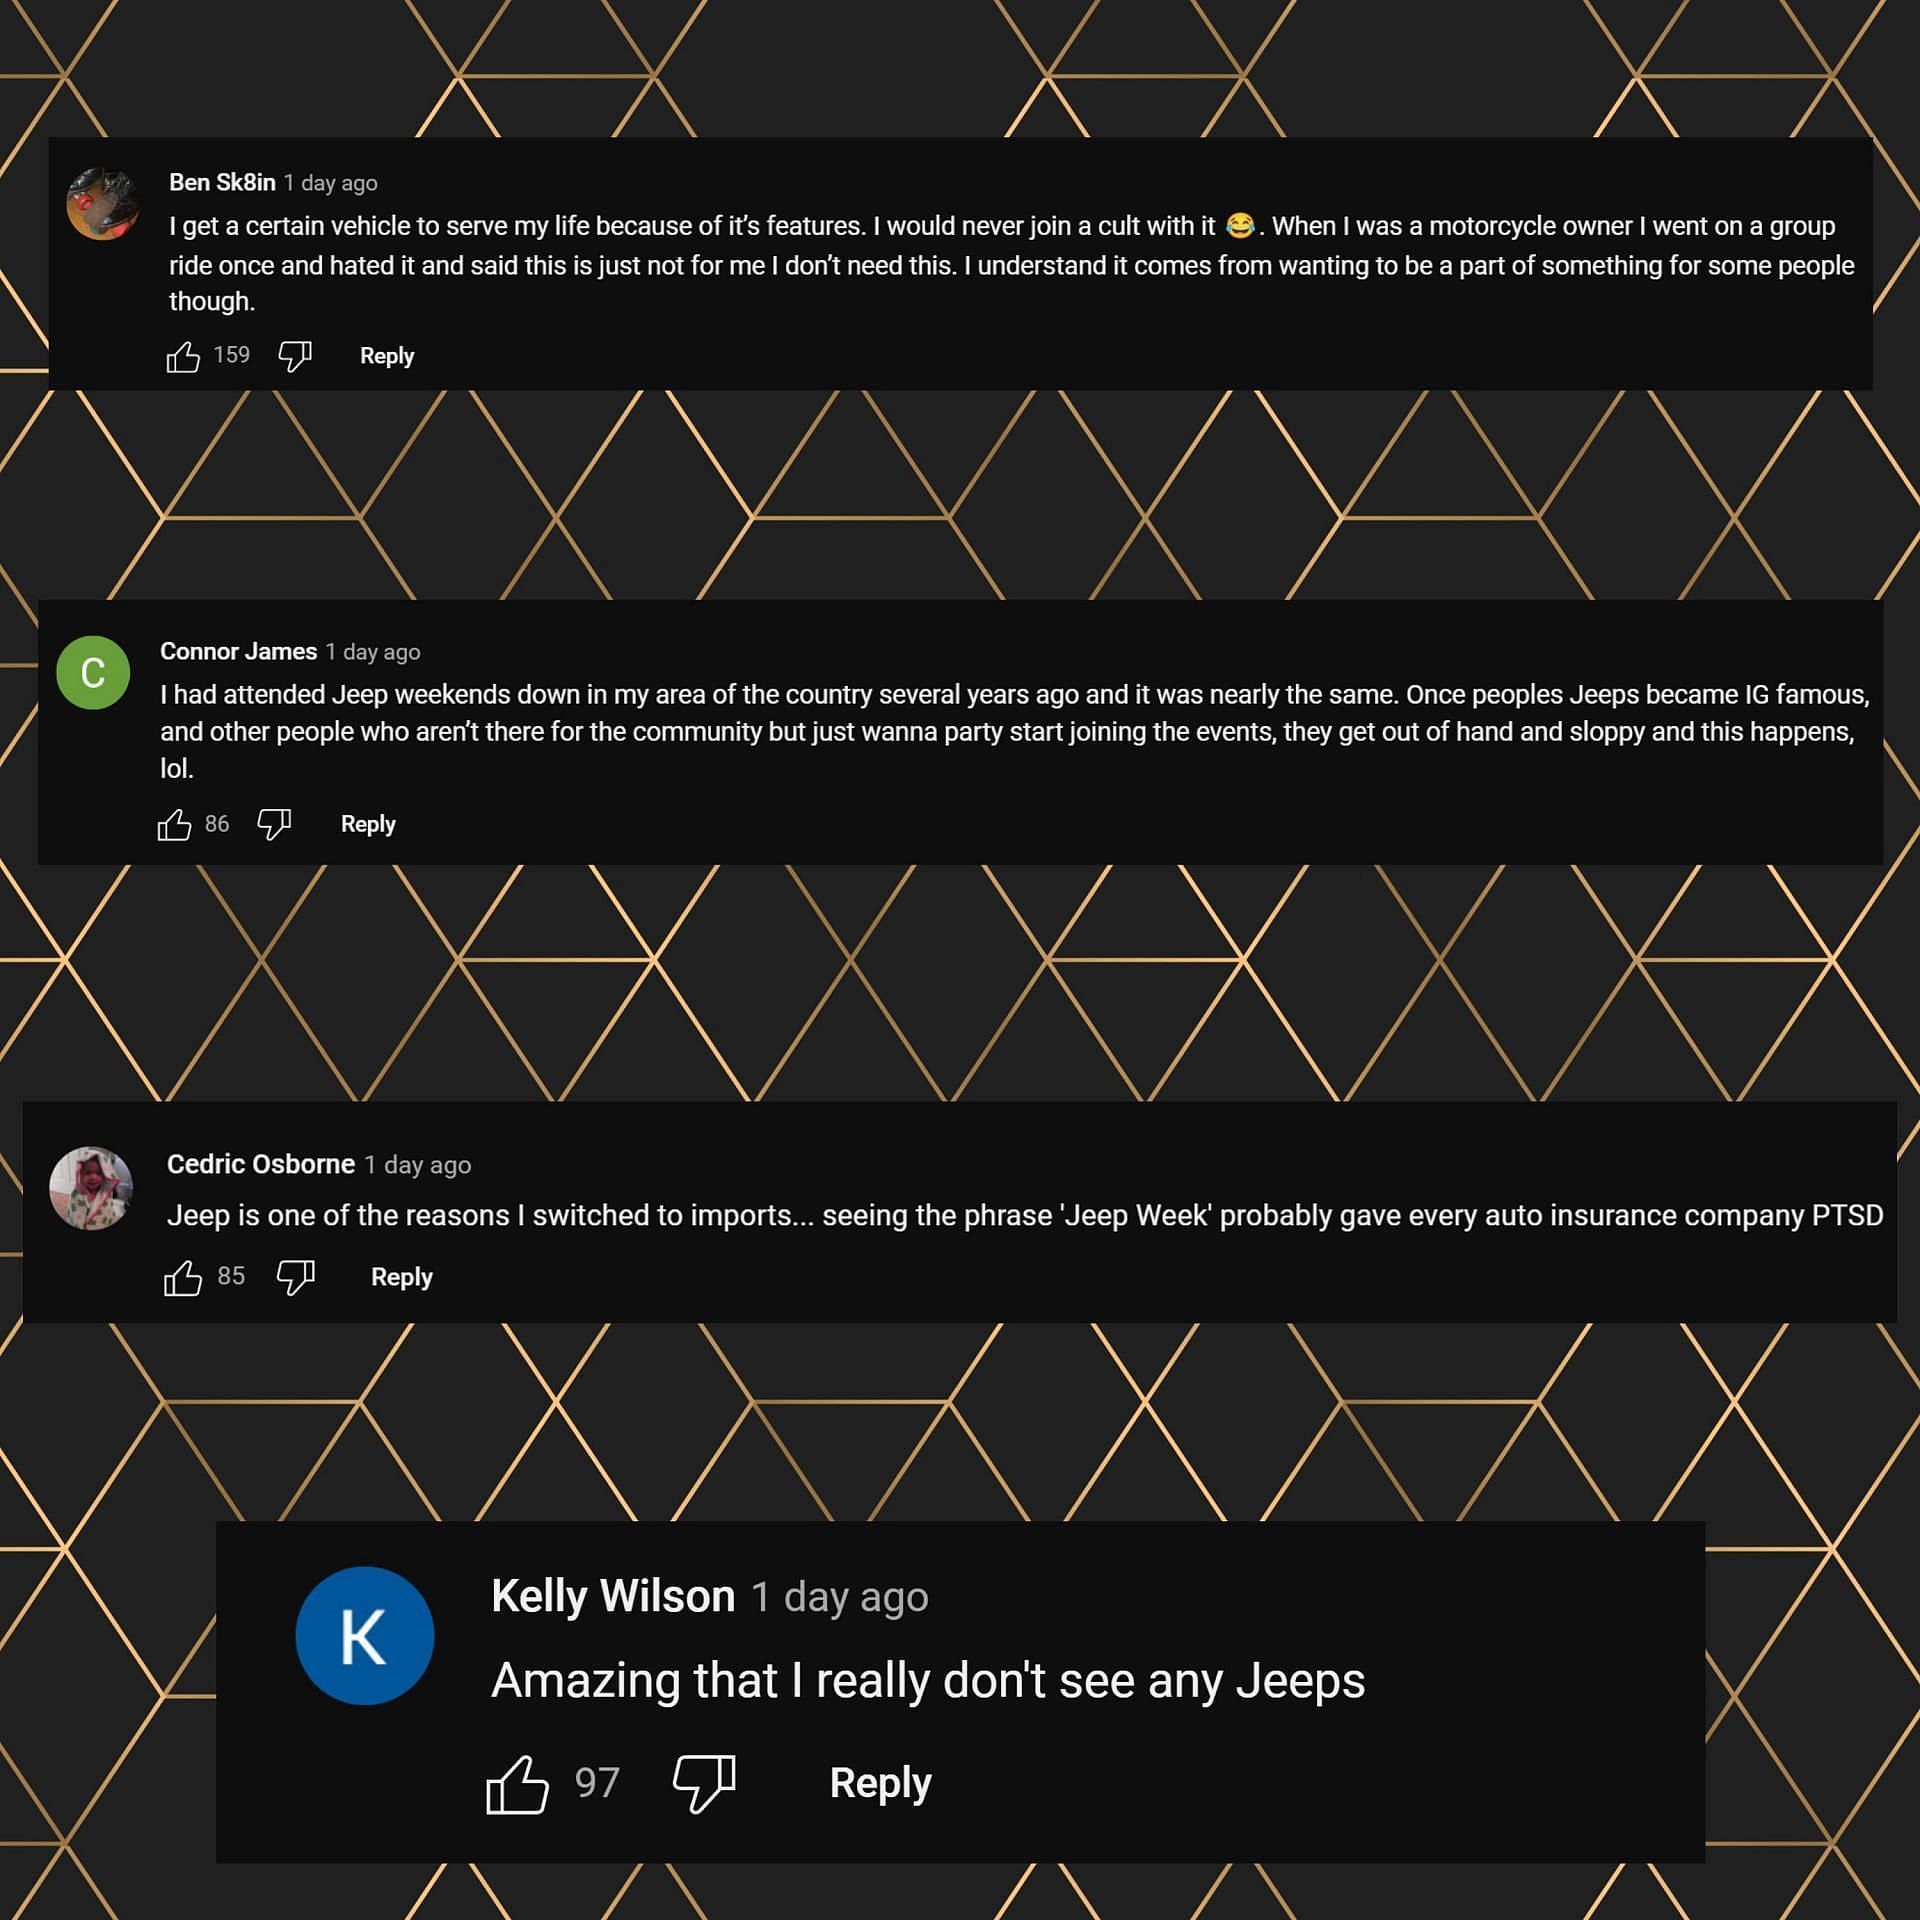This screenshot has height=1920, width=1920.
Task: Like Cedric Osborne's comment
Action: 183,1277
